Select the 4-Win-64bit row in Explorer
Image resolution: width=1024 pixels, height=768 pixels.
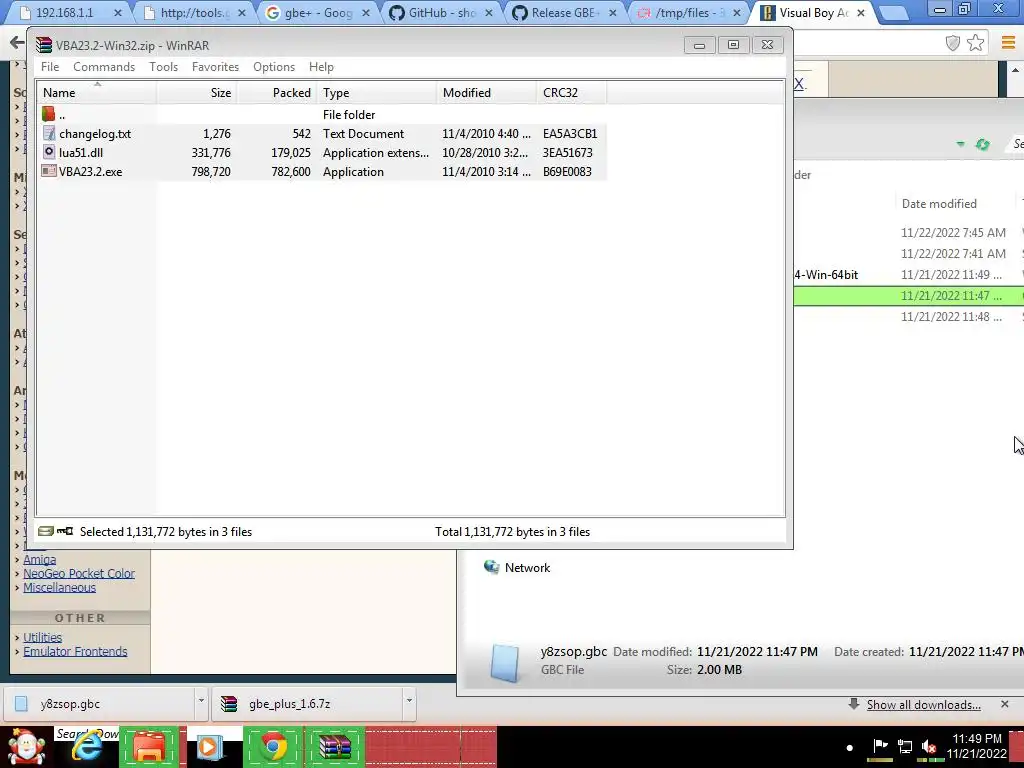click(909, 274)
